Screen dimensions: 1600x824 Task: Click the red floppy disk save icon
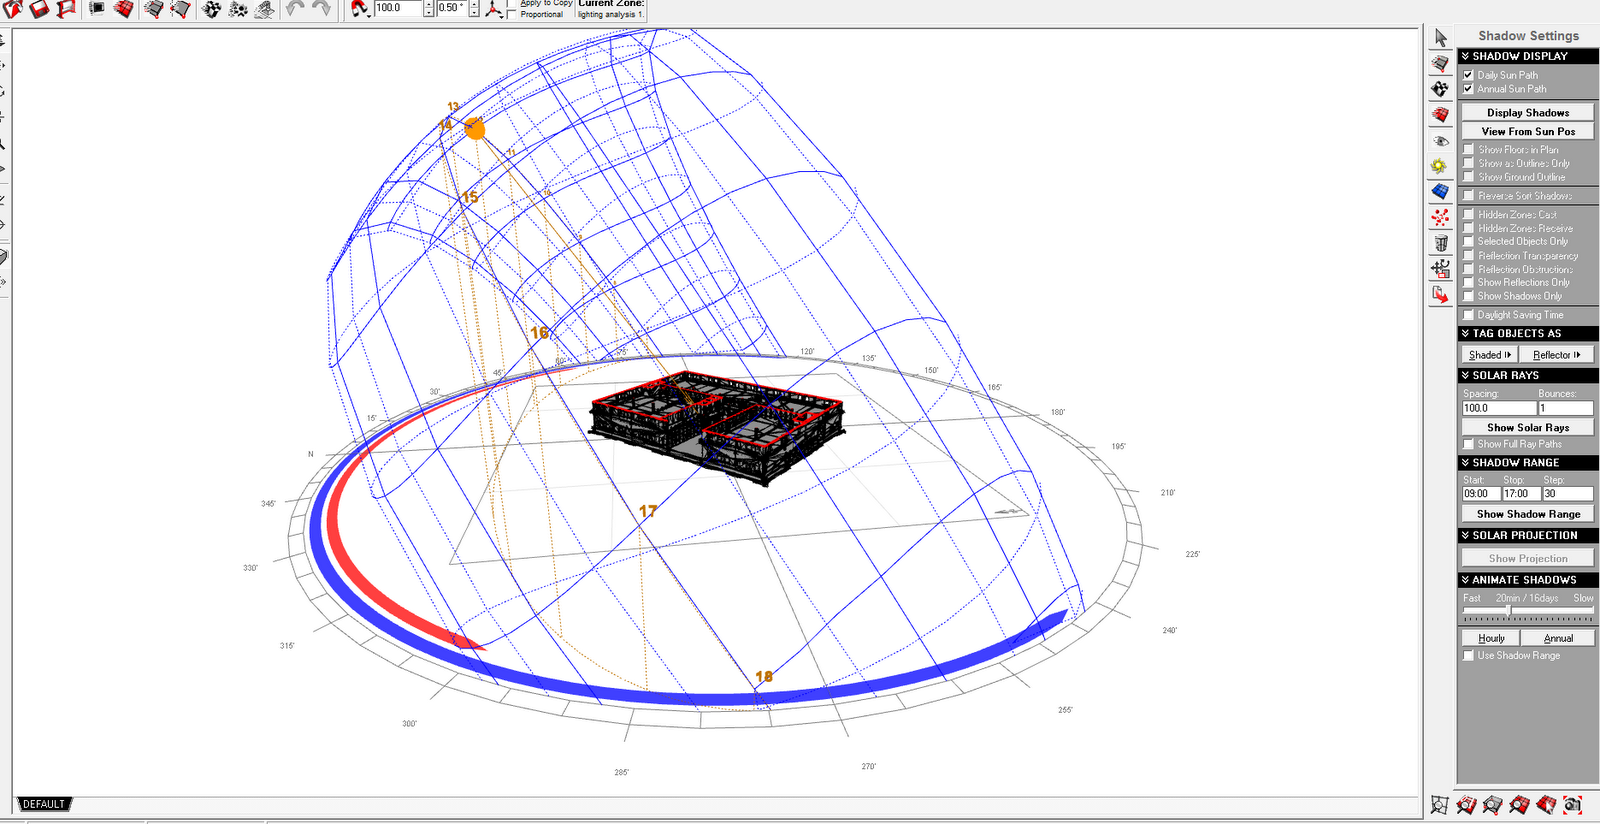39,9
